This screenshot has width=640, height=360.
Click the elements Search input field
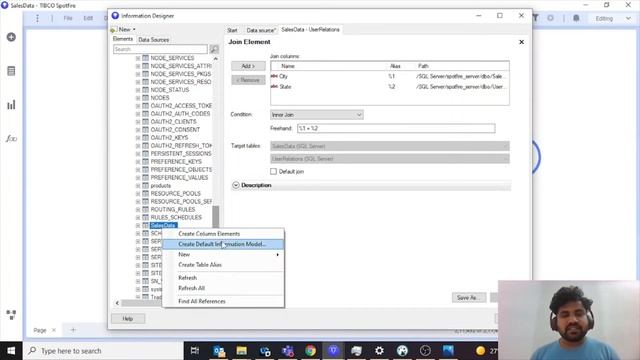(x=160, y=49)
